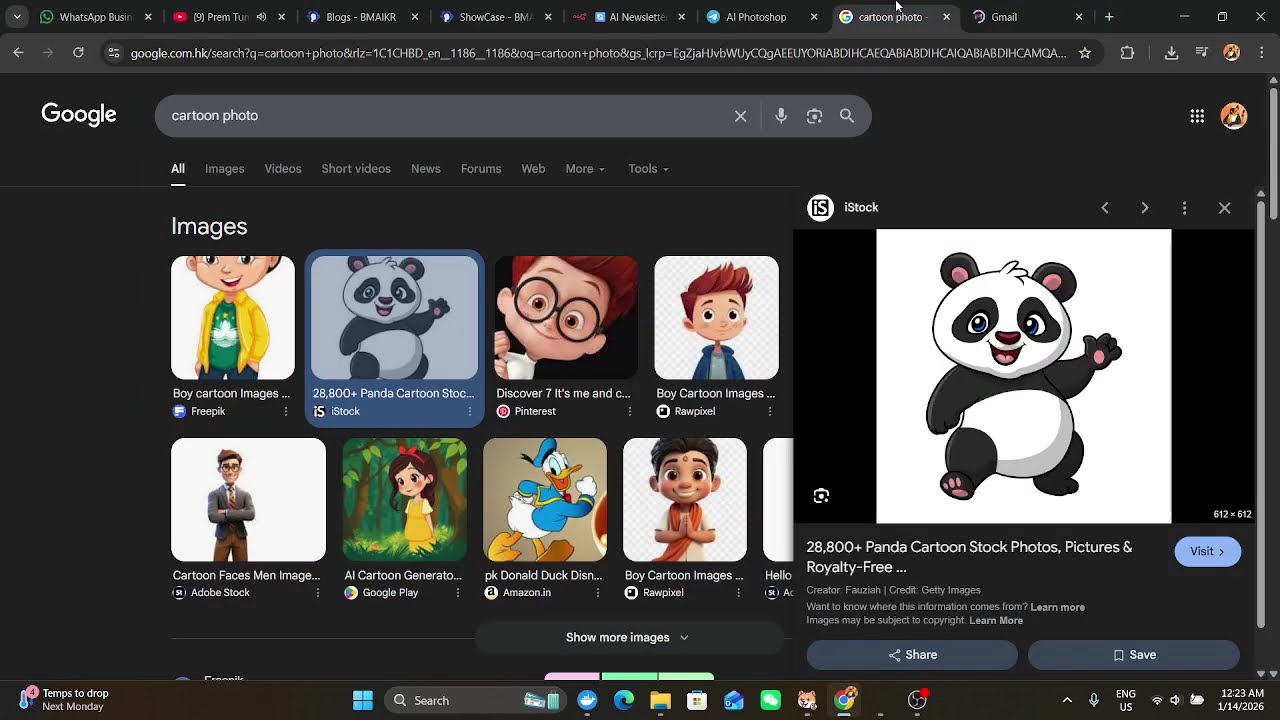The height and width of the screenshot is (720, 1280).
Task: Expand the Tools dropdown
Action: pyautogui.click(x=648, y=169)
